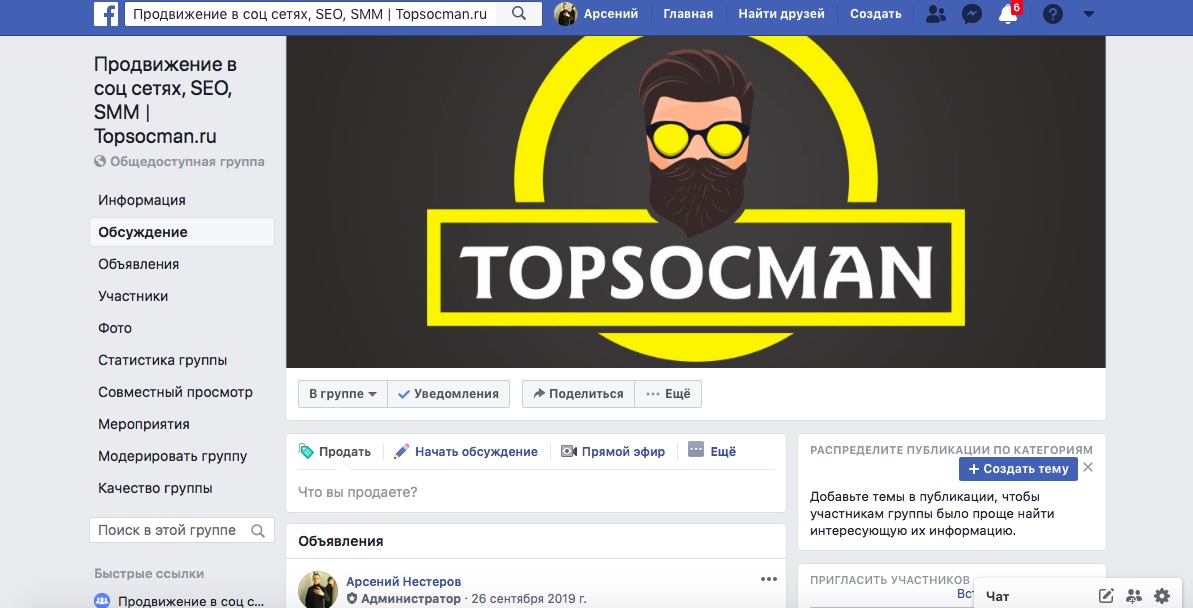
Task: Click the Поделиться button
Action: click(578, 393)
